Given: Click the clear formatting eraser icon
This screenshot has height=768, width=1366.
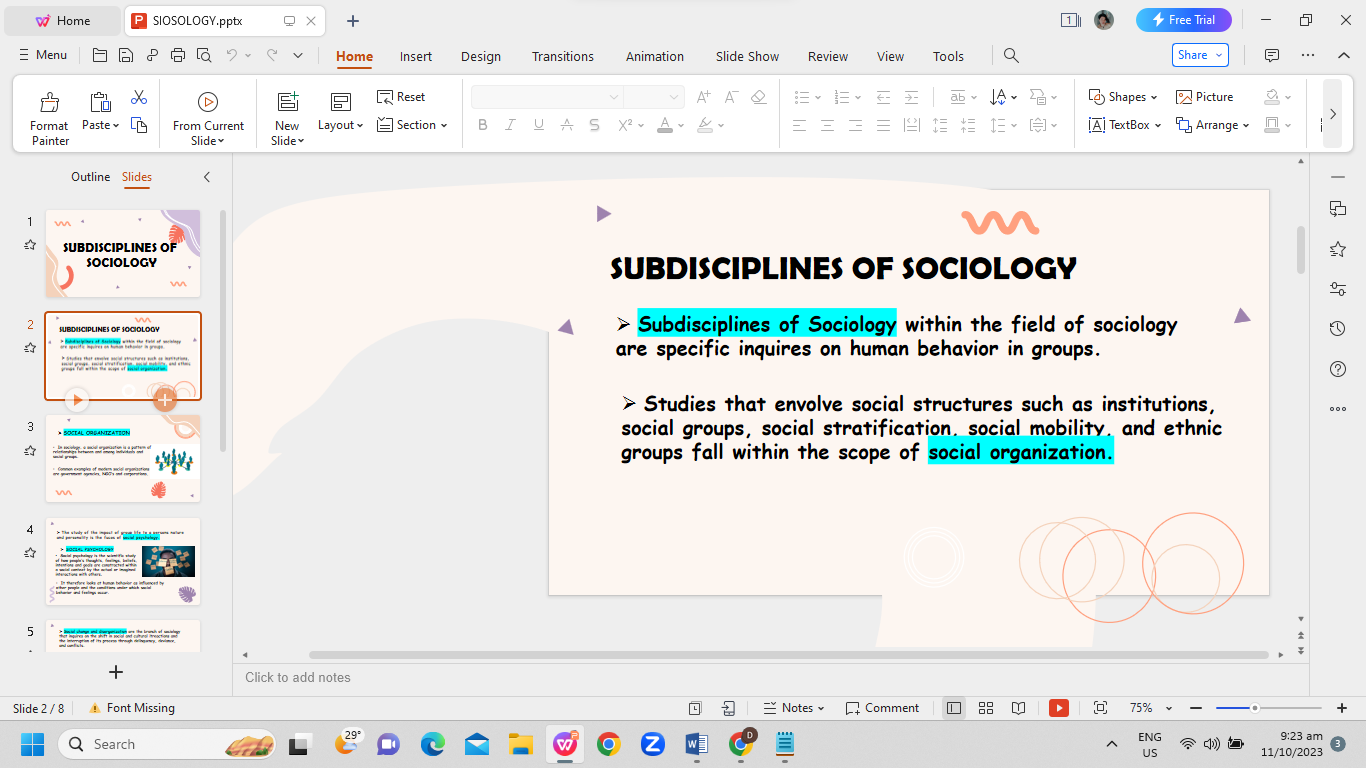Looking at the screenshot, I should pos(758,97).
